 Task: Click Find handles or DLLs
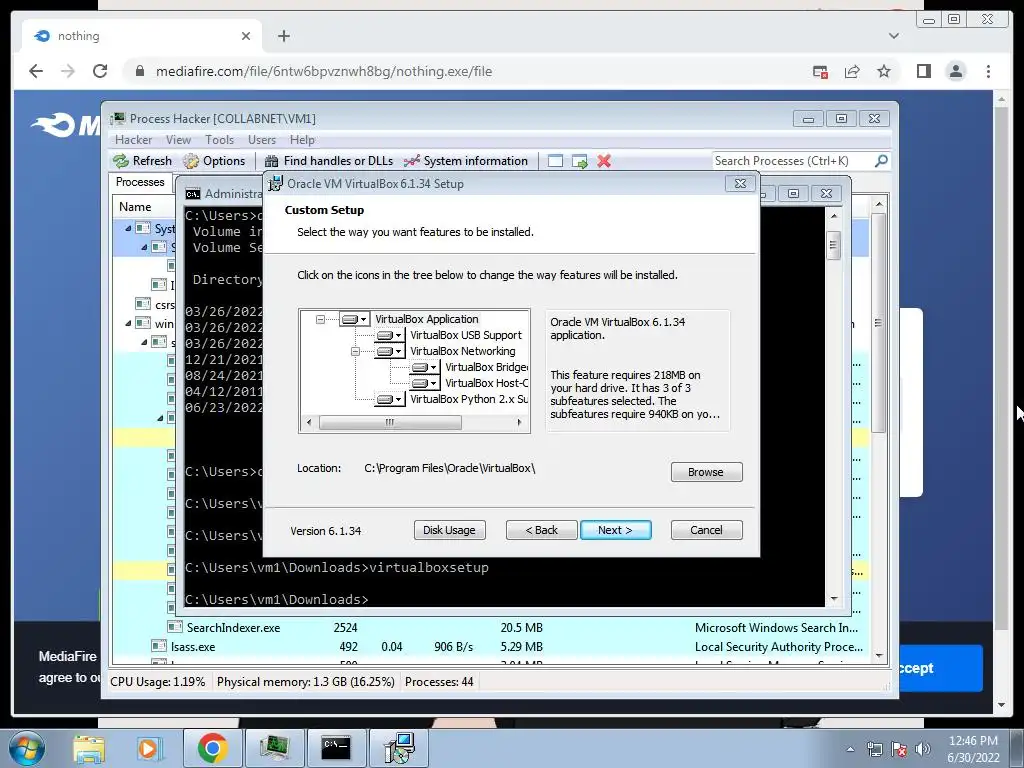[x=329, y=161]
